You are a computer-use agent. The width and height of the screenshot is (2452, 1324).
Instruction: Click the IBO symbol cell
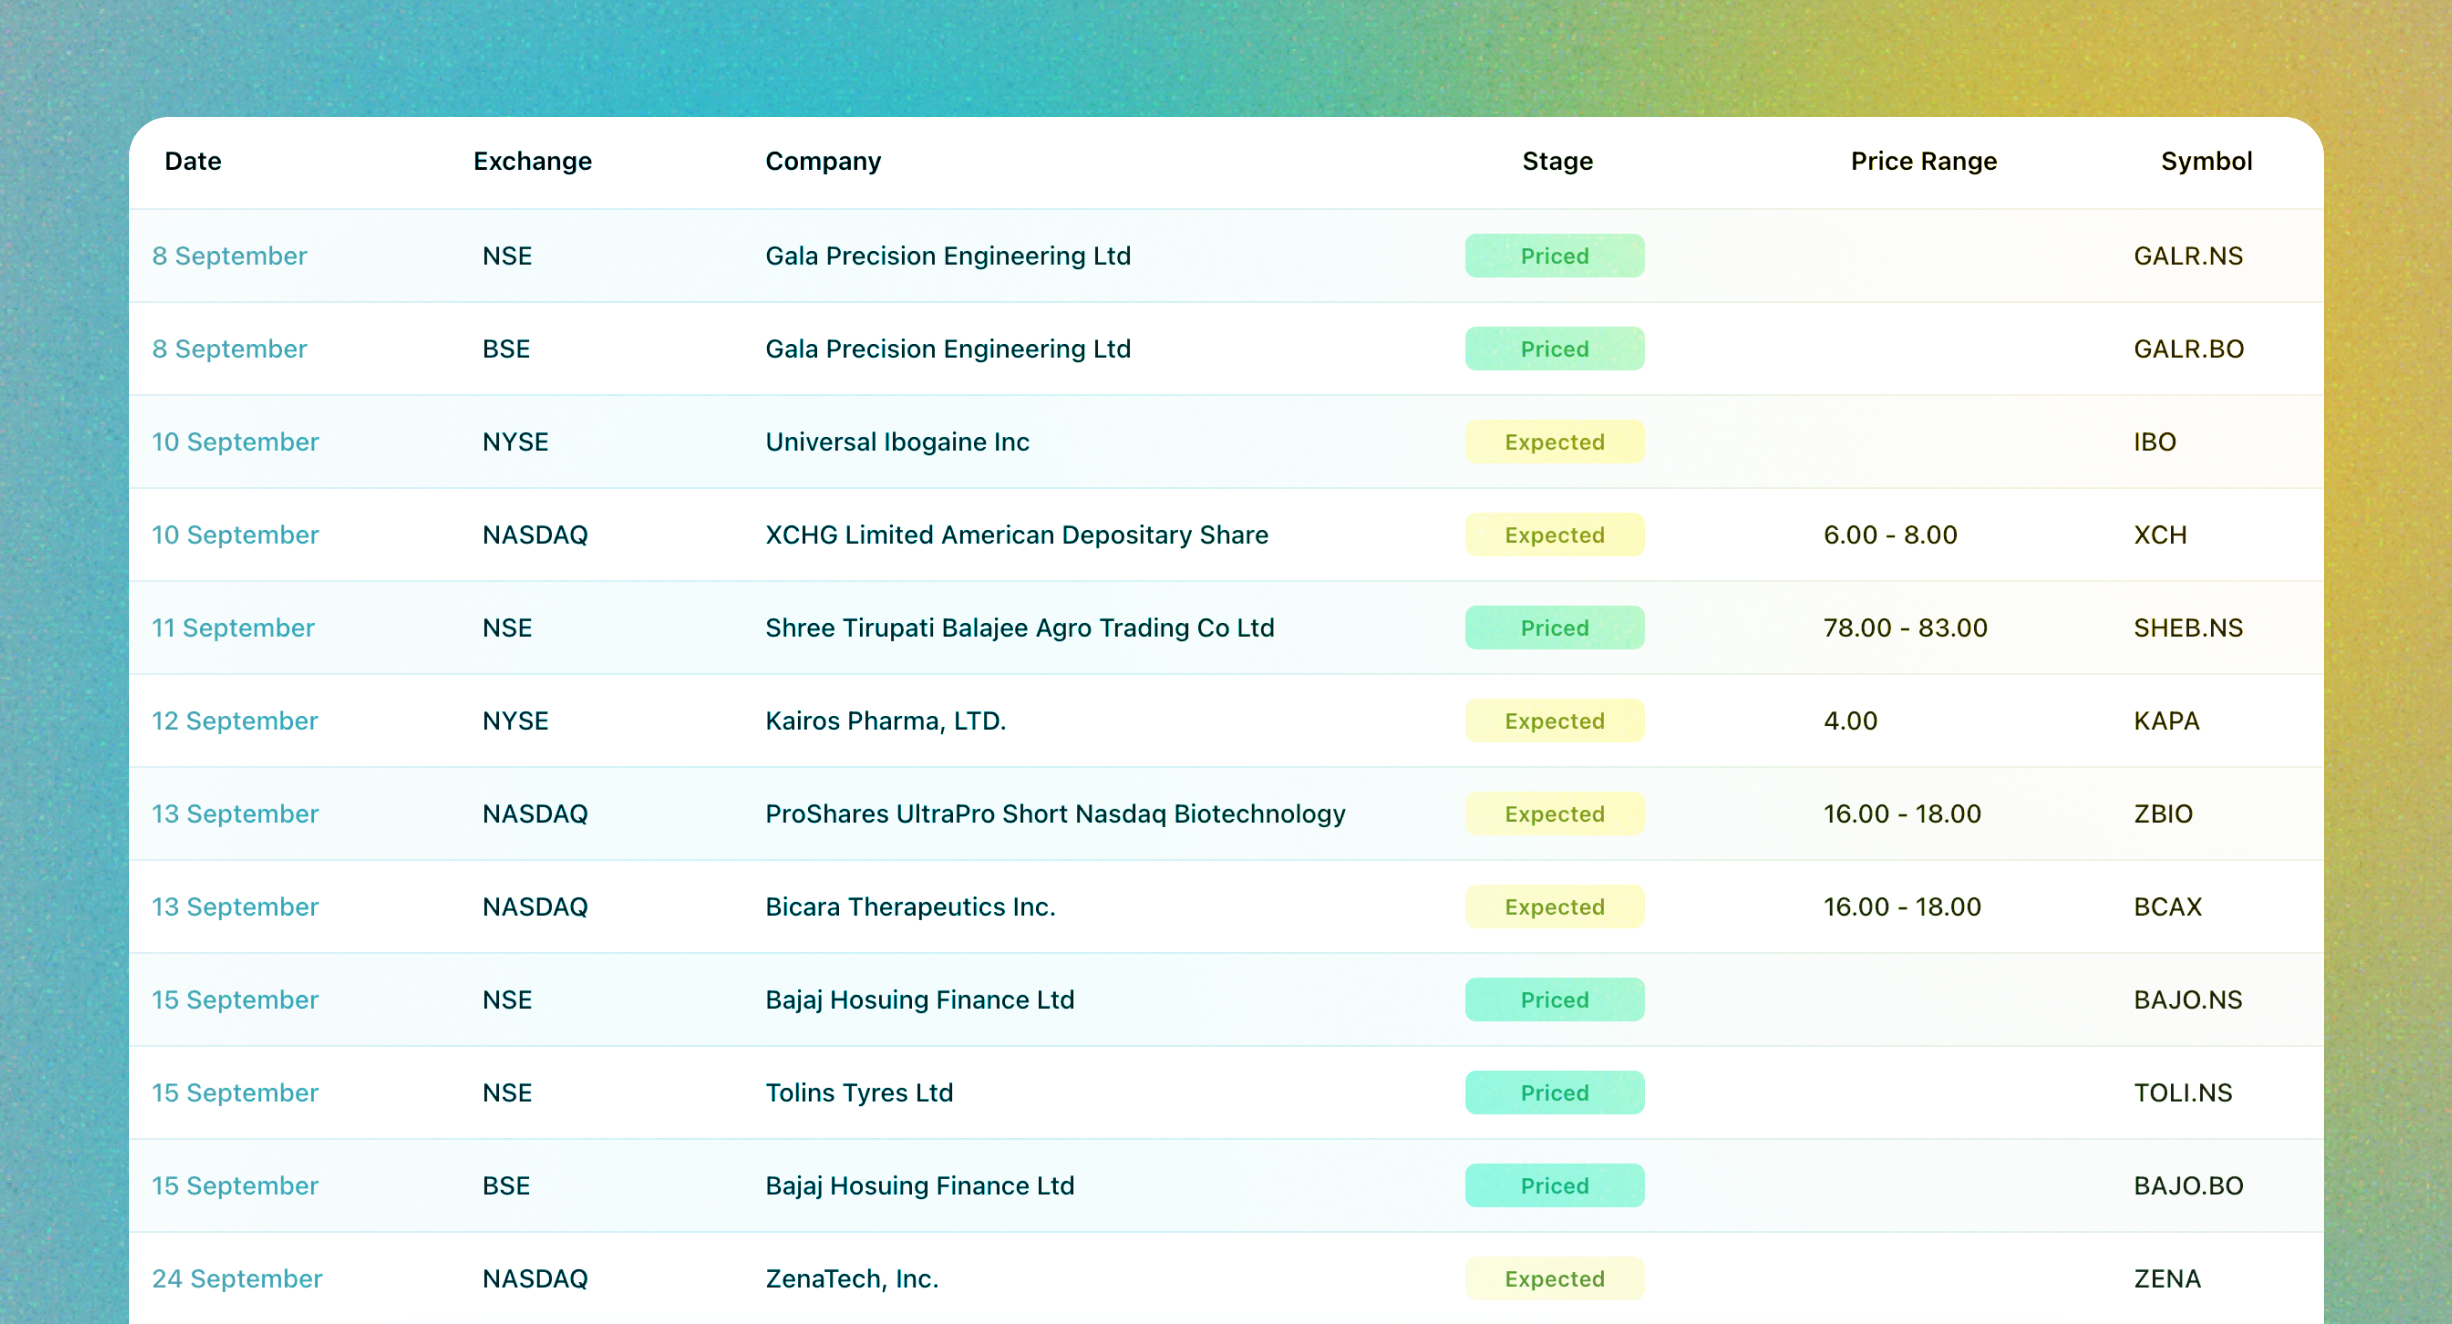(2155, 442)
